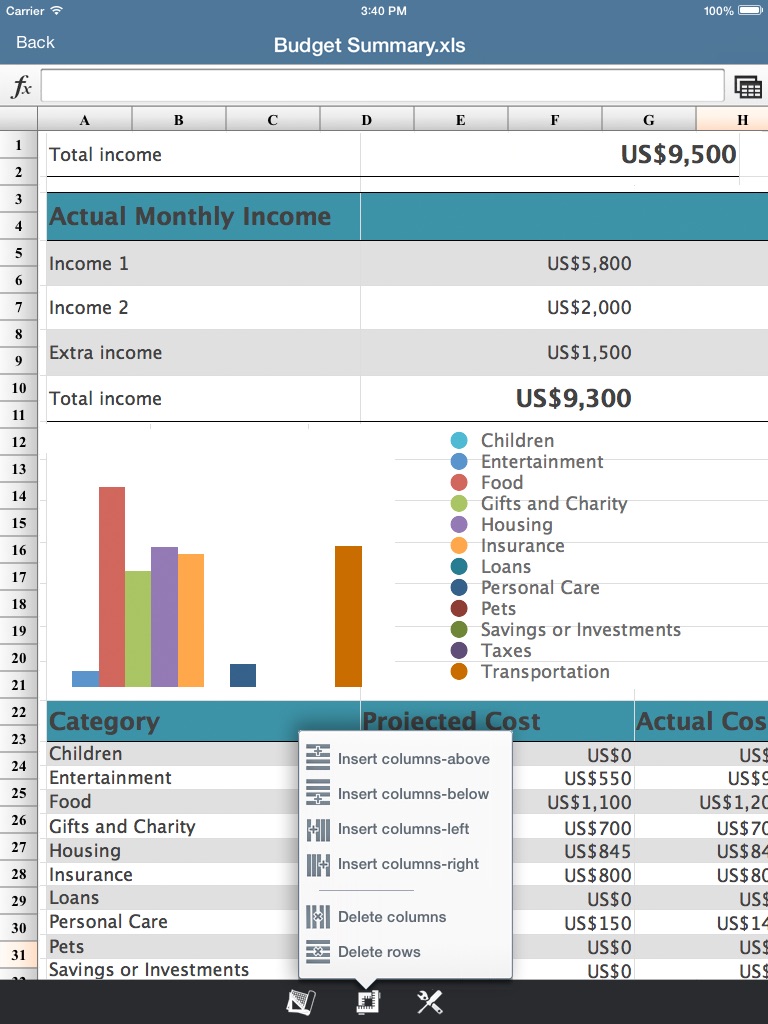Screen dimensions: 768x1024
Task: Go Back to the previous screen
Action: coord(35,42)
